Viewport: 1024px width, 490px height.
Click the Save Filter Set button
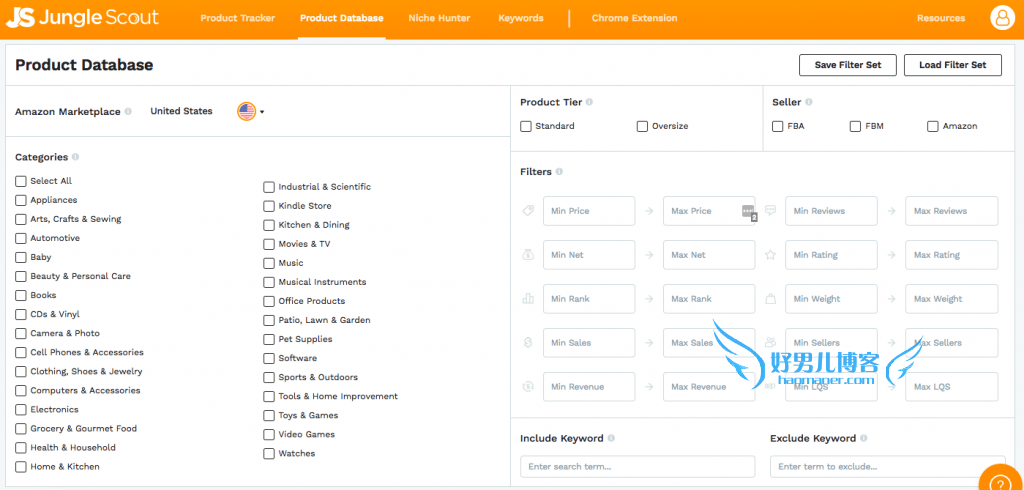click(x=848, y=65)
